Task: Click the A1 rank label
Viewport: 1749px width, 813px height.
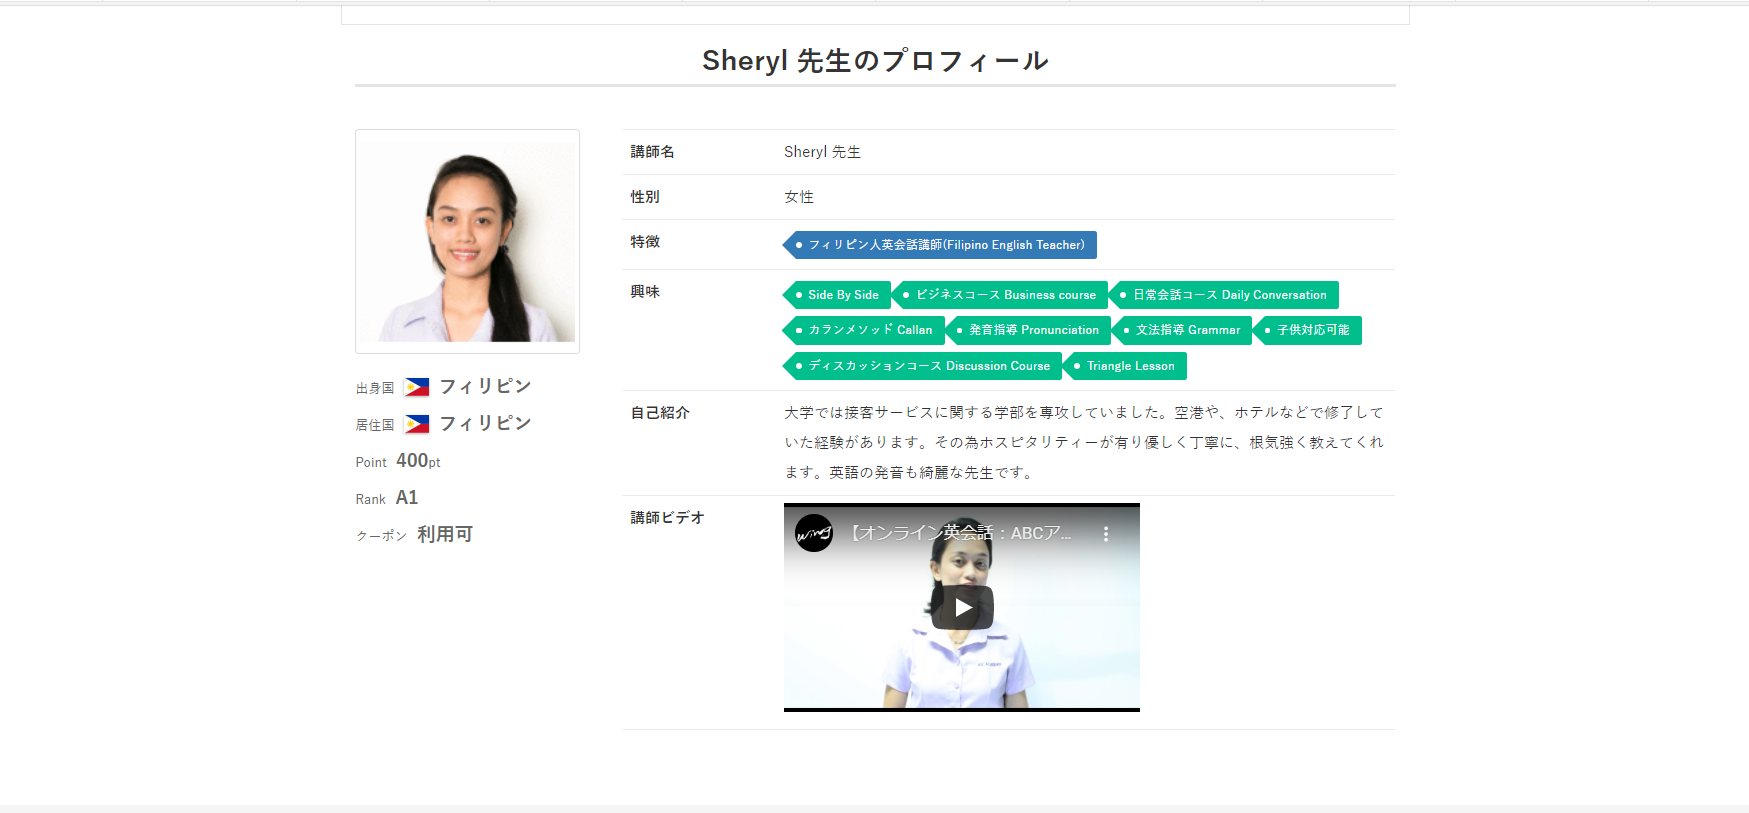Action: pos(407,498)
